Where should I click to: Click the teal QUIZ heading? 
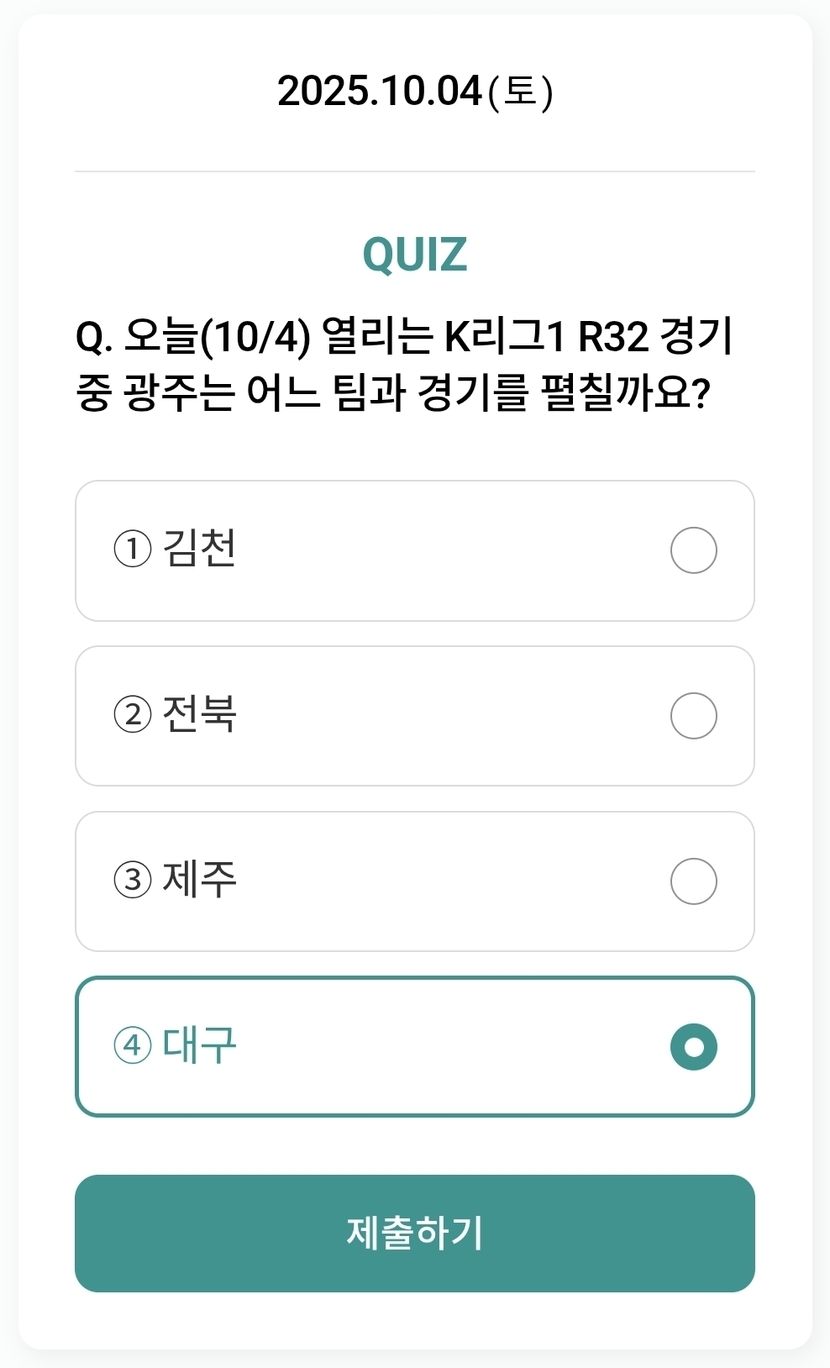(414, 255)
